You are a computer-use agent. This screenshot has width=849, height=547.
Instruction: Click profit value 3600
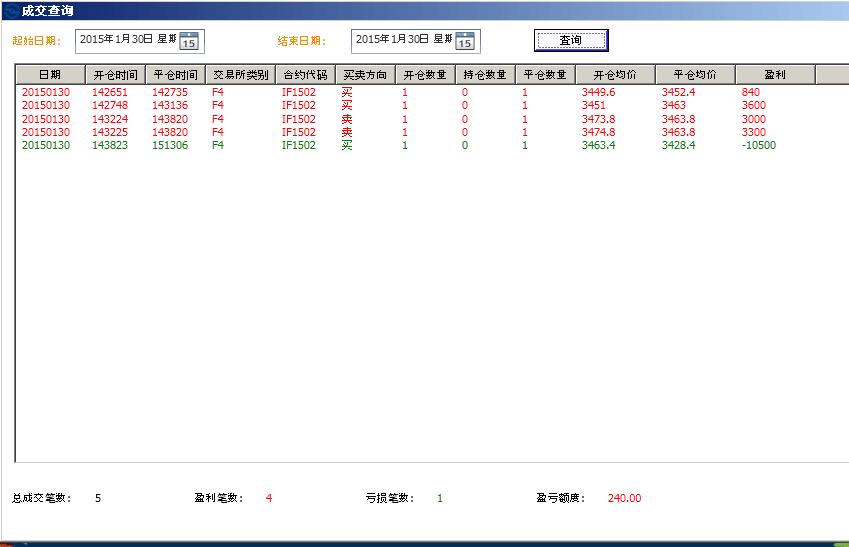pos(754,105)
